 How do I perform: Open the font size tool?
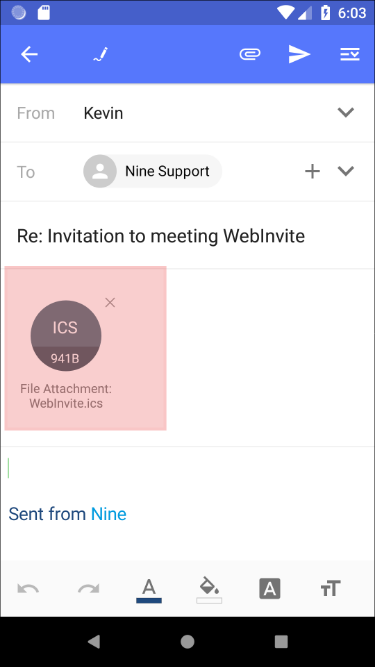(330, 589)
